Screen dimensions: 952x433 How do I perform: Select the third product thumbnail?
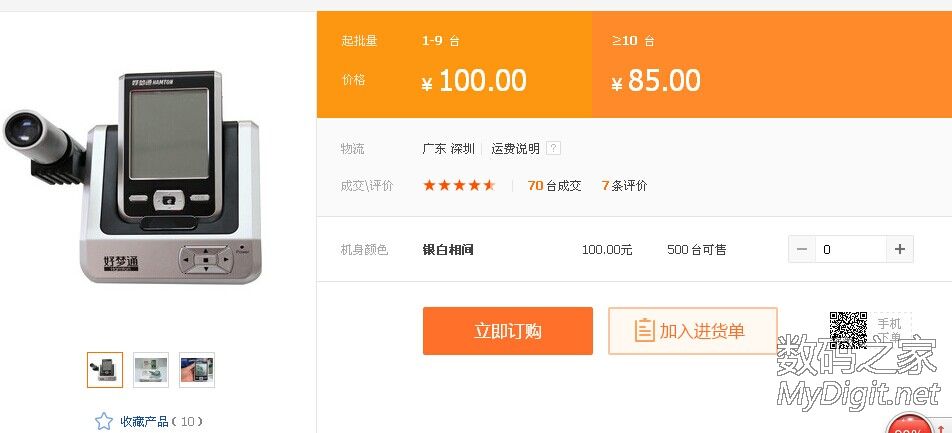tap(197, 370)
